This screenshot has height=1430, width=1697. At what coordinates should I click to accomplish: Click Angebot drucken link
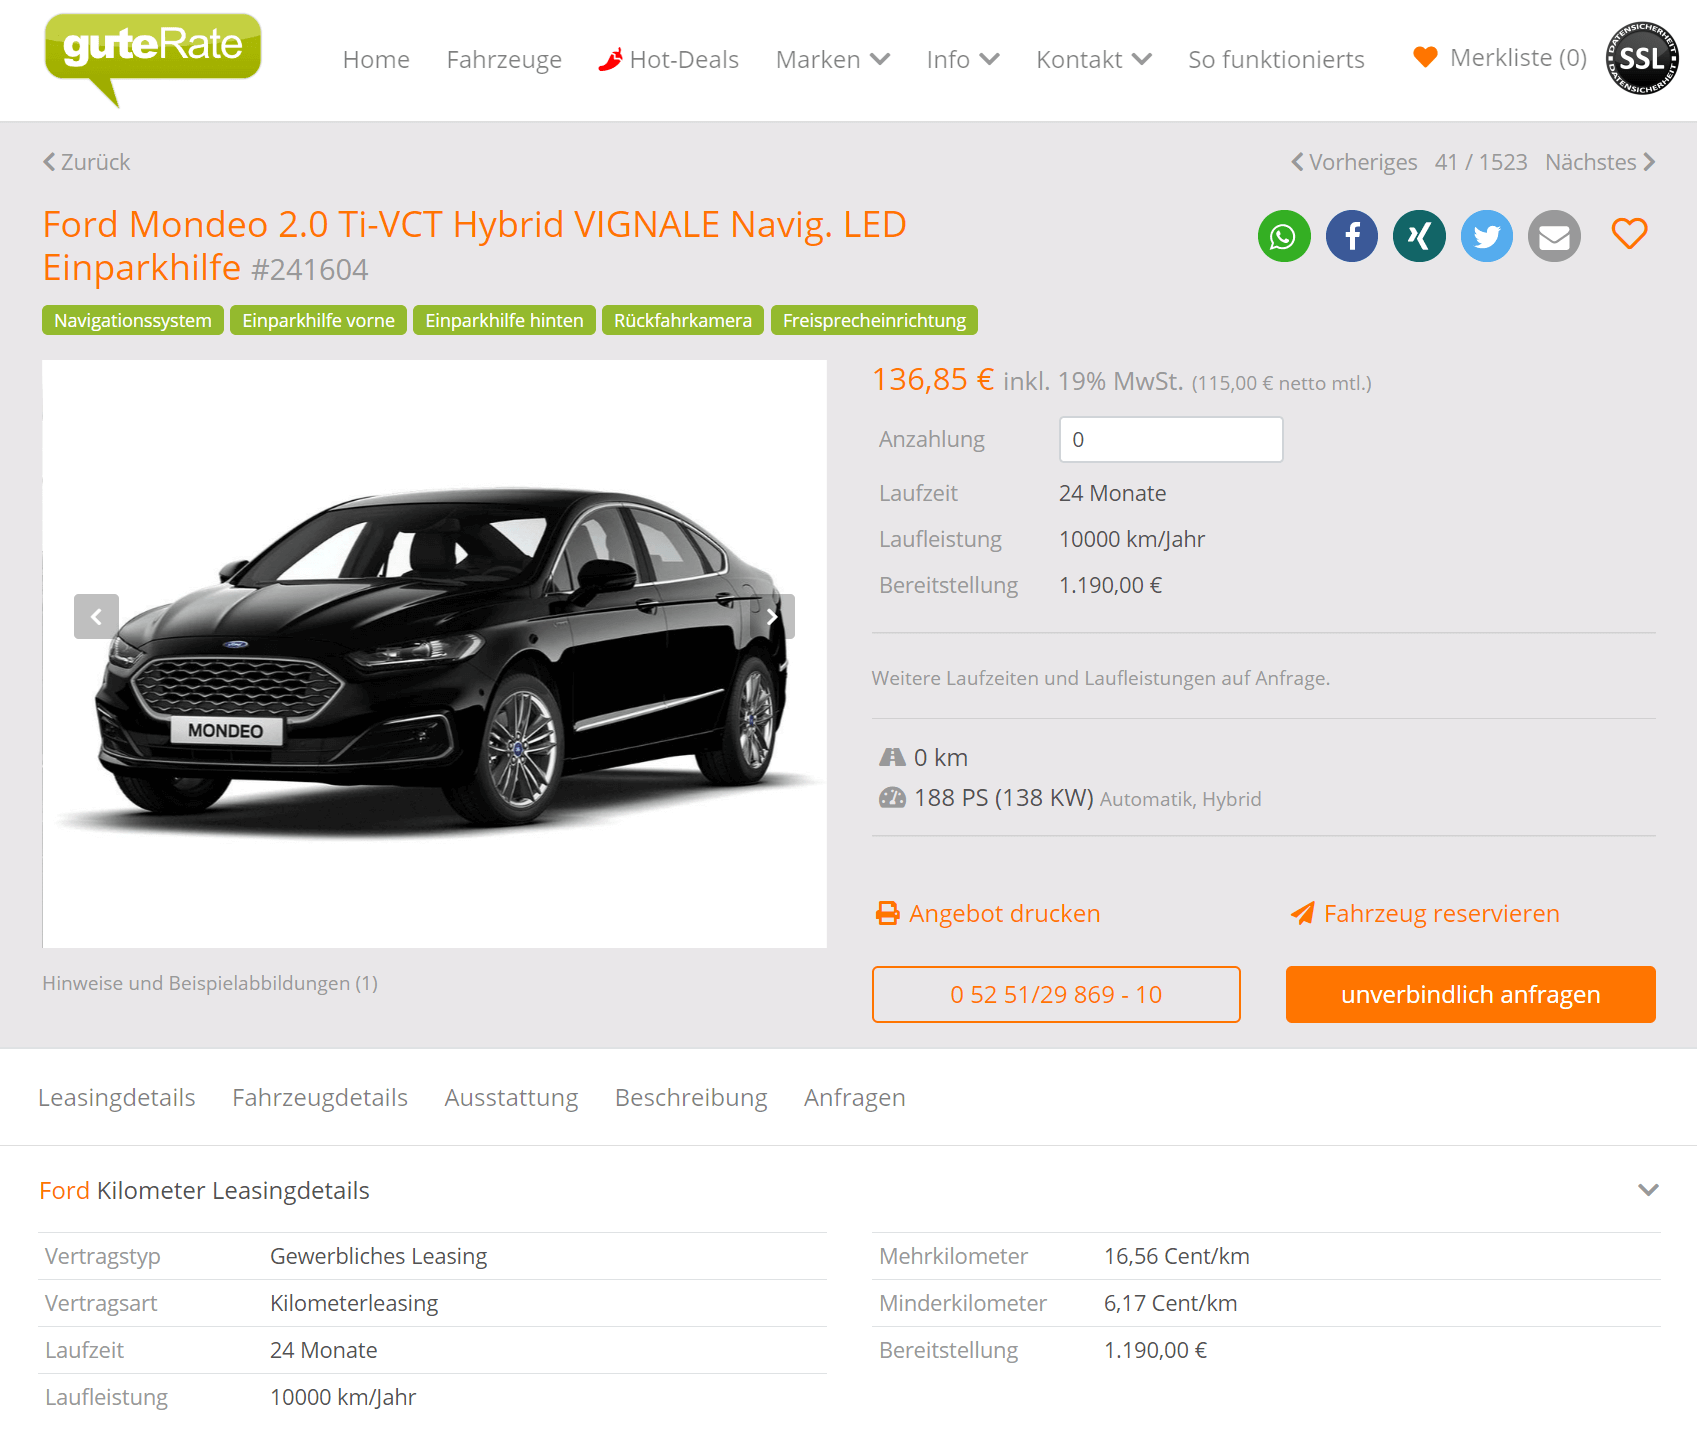pyautogui.click(x=988, y=913)
